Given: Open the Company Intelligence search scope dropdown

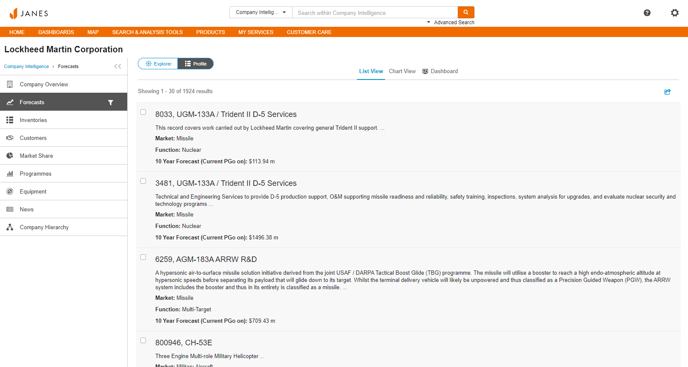Looking at the screenshot, I should [x=261, y=12].
